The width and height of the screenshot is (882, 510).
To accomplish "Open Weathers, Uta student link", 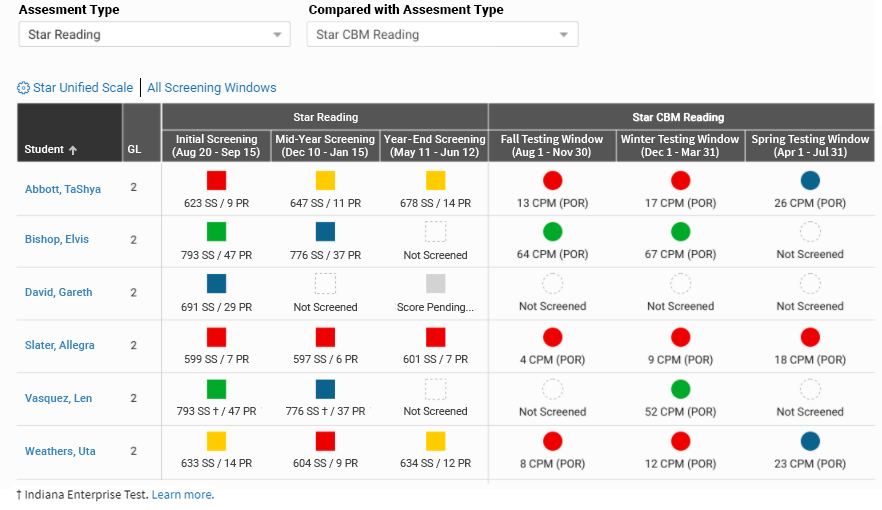I will coord(60,451).
